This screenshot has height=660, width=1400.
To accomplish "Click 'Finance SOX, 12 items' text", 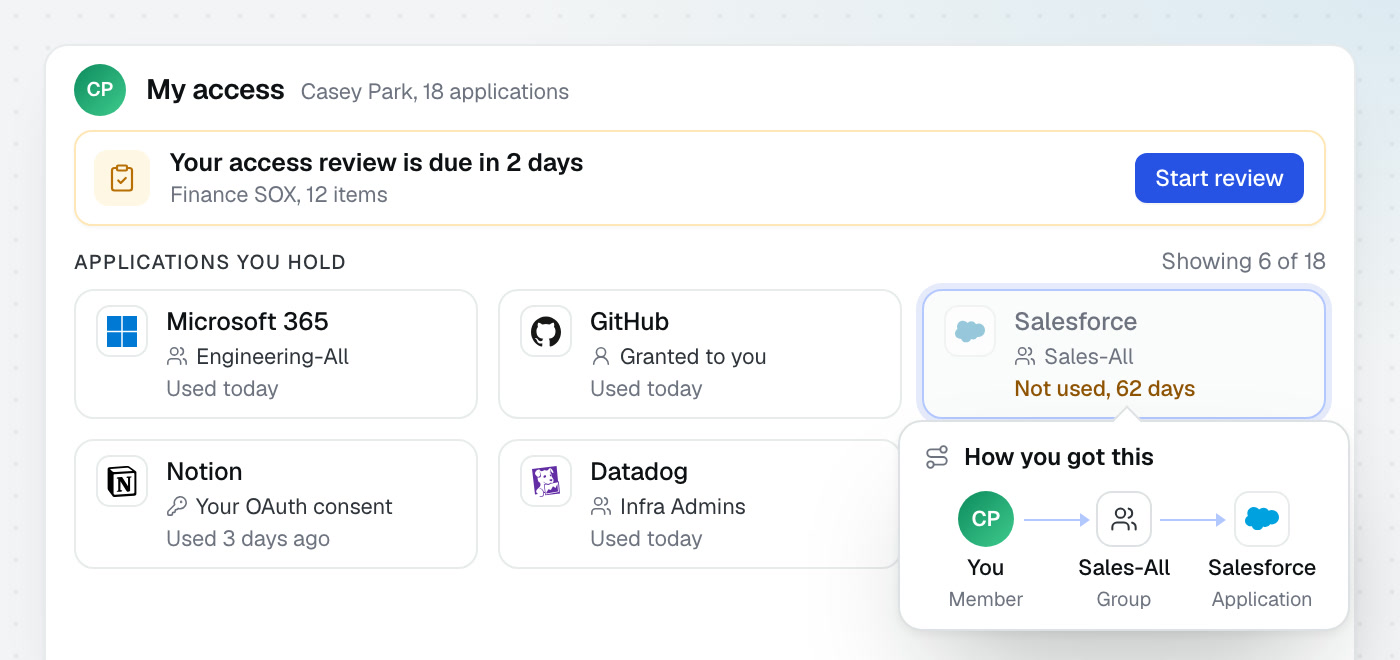I will (279, 194).
